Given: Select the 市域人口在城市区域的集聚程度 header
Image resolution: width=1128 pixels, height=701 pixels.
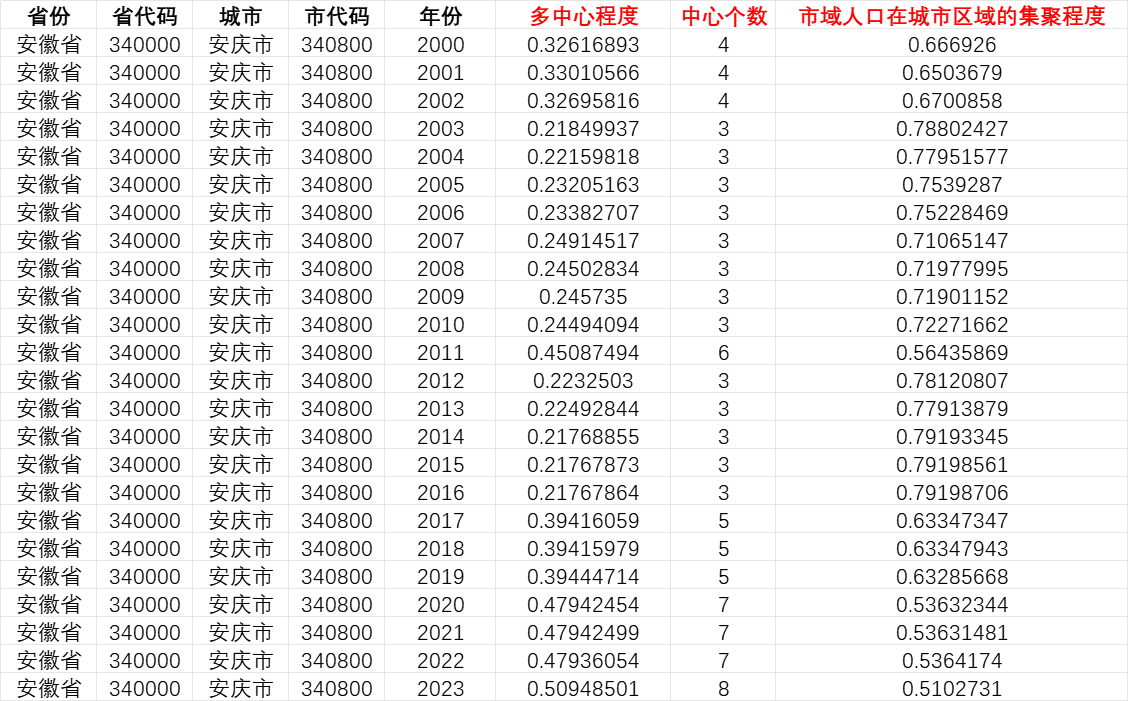Looking at the screenshot, I should pos(951,16).
